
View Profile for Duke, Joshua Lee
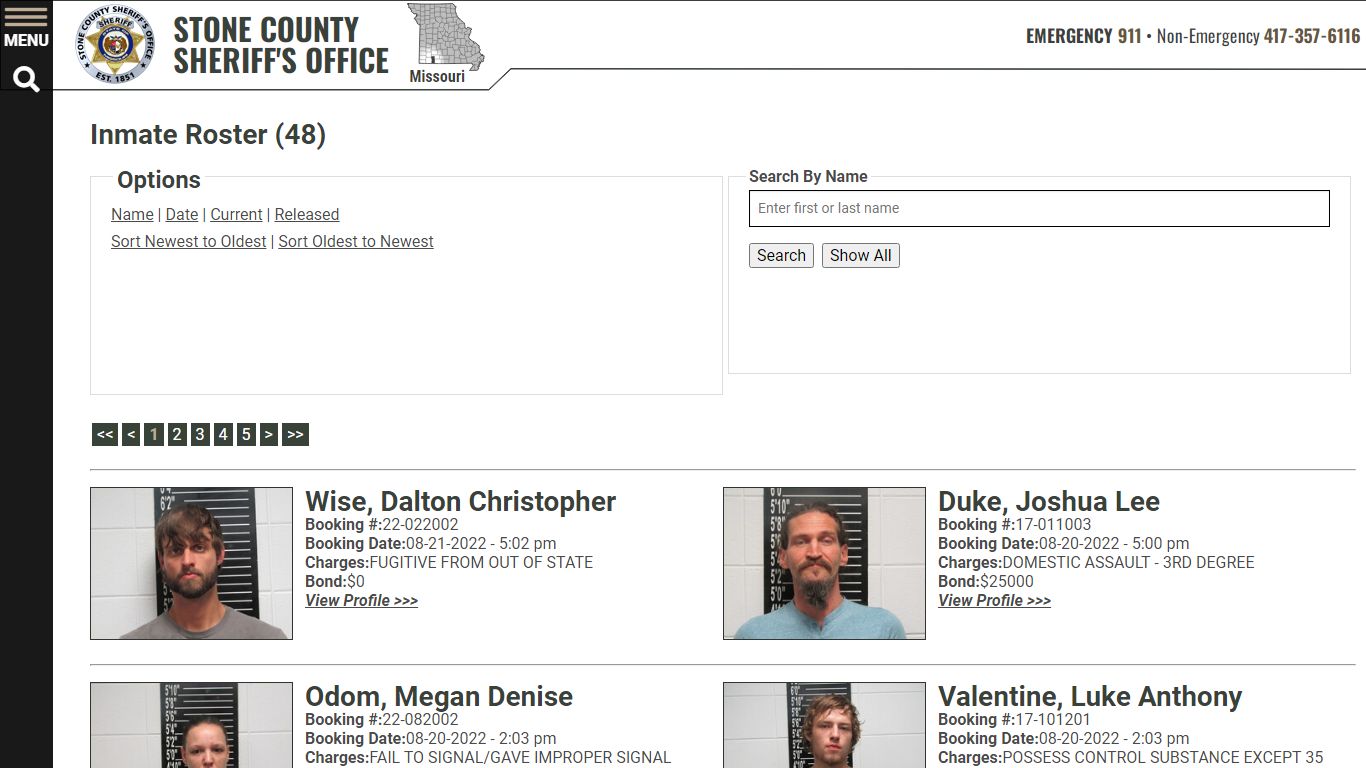pyautogui.click(x=994, y=600)
